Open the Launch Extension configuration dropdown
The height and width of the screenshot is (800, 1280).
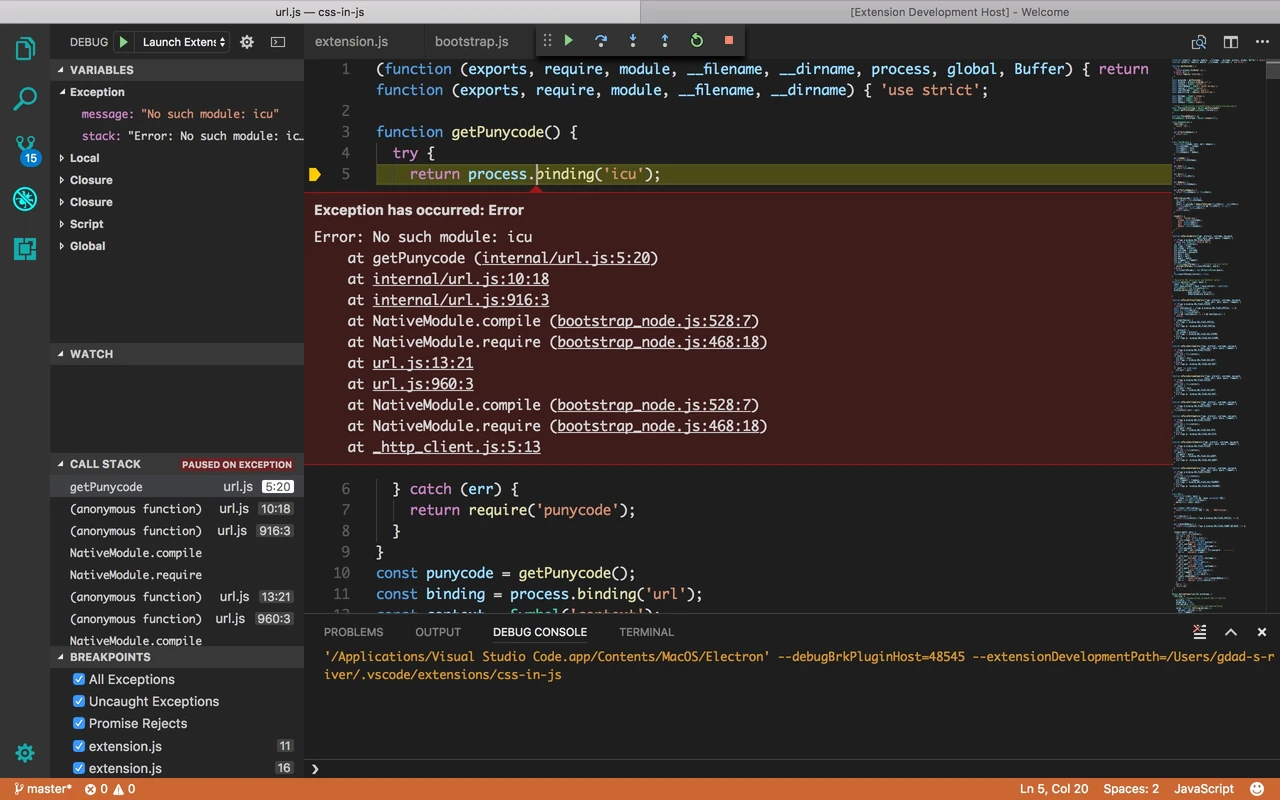(183, 42)
